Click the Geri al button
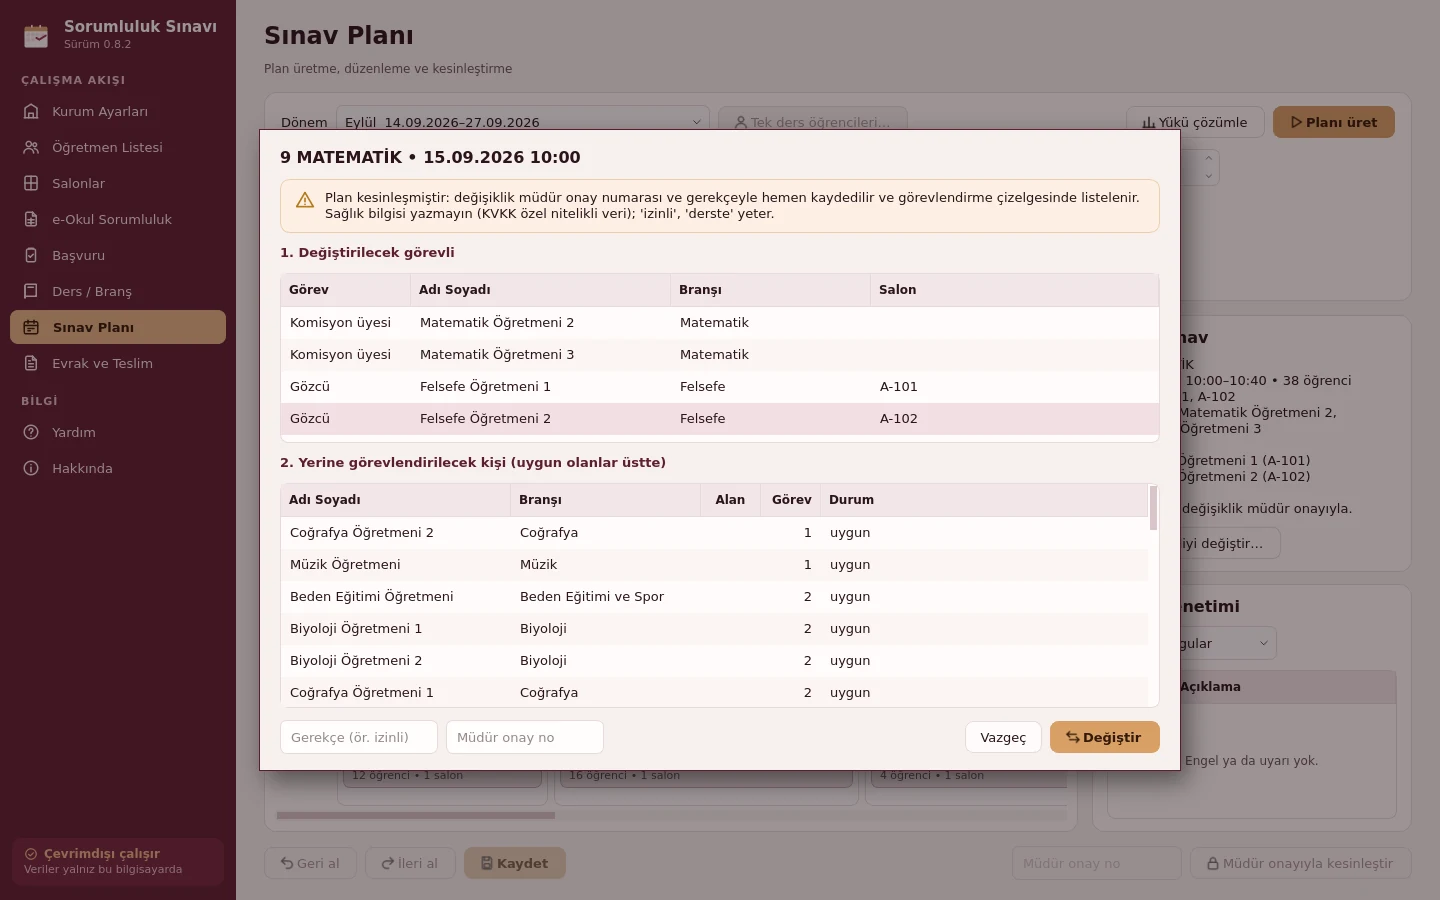The image size is (1440, 900). [310, 863]
